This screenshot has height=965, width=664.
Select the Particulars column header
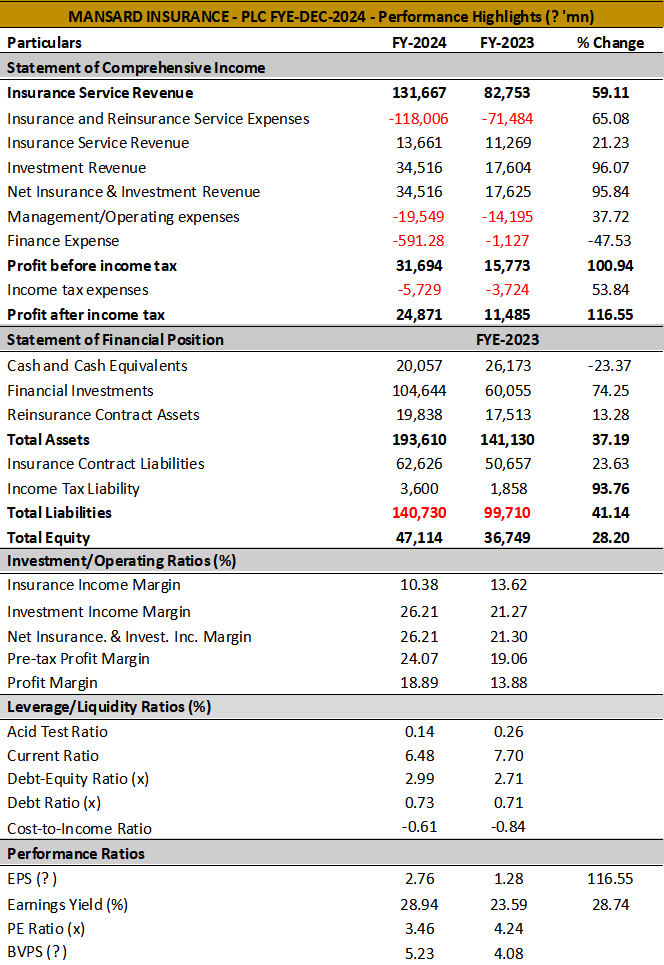point(44,42)
